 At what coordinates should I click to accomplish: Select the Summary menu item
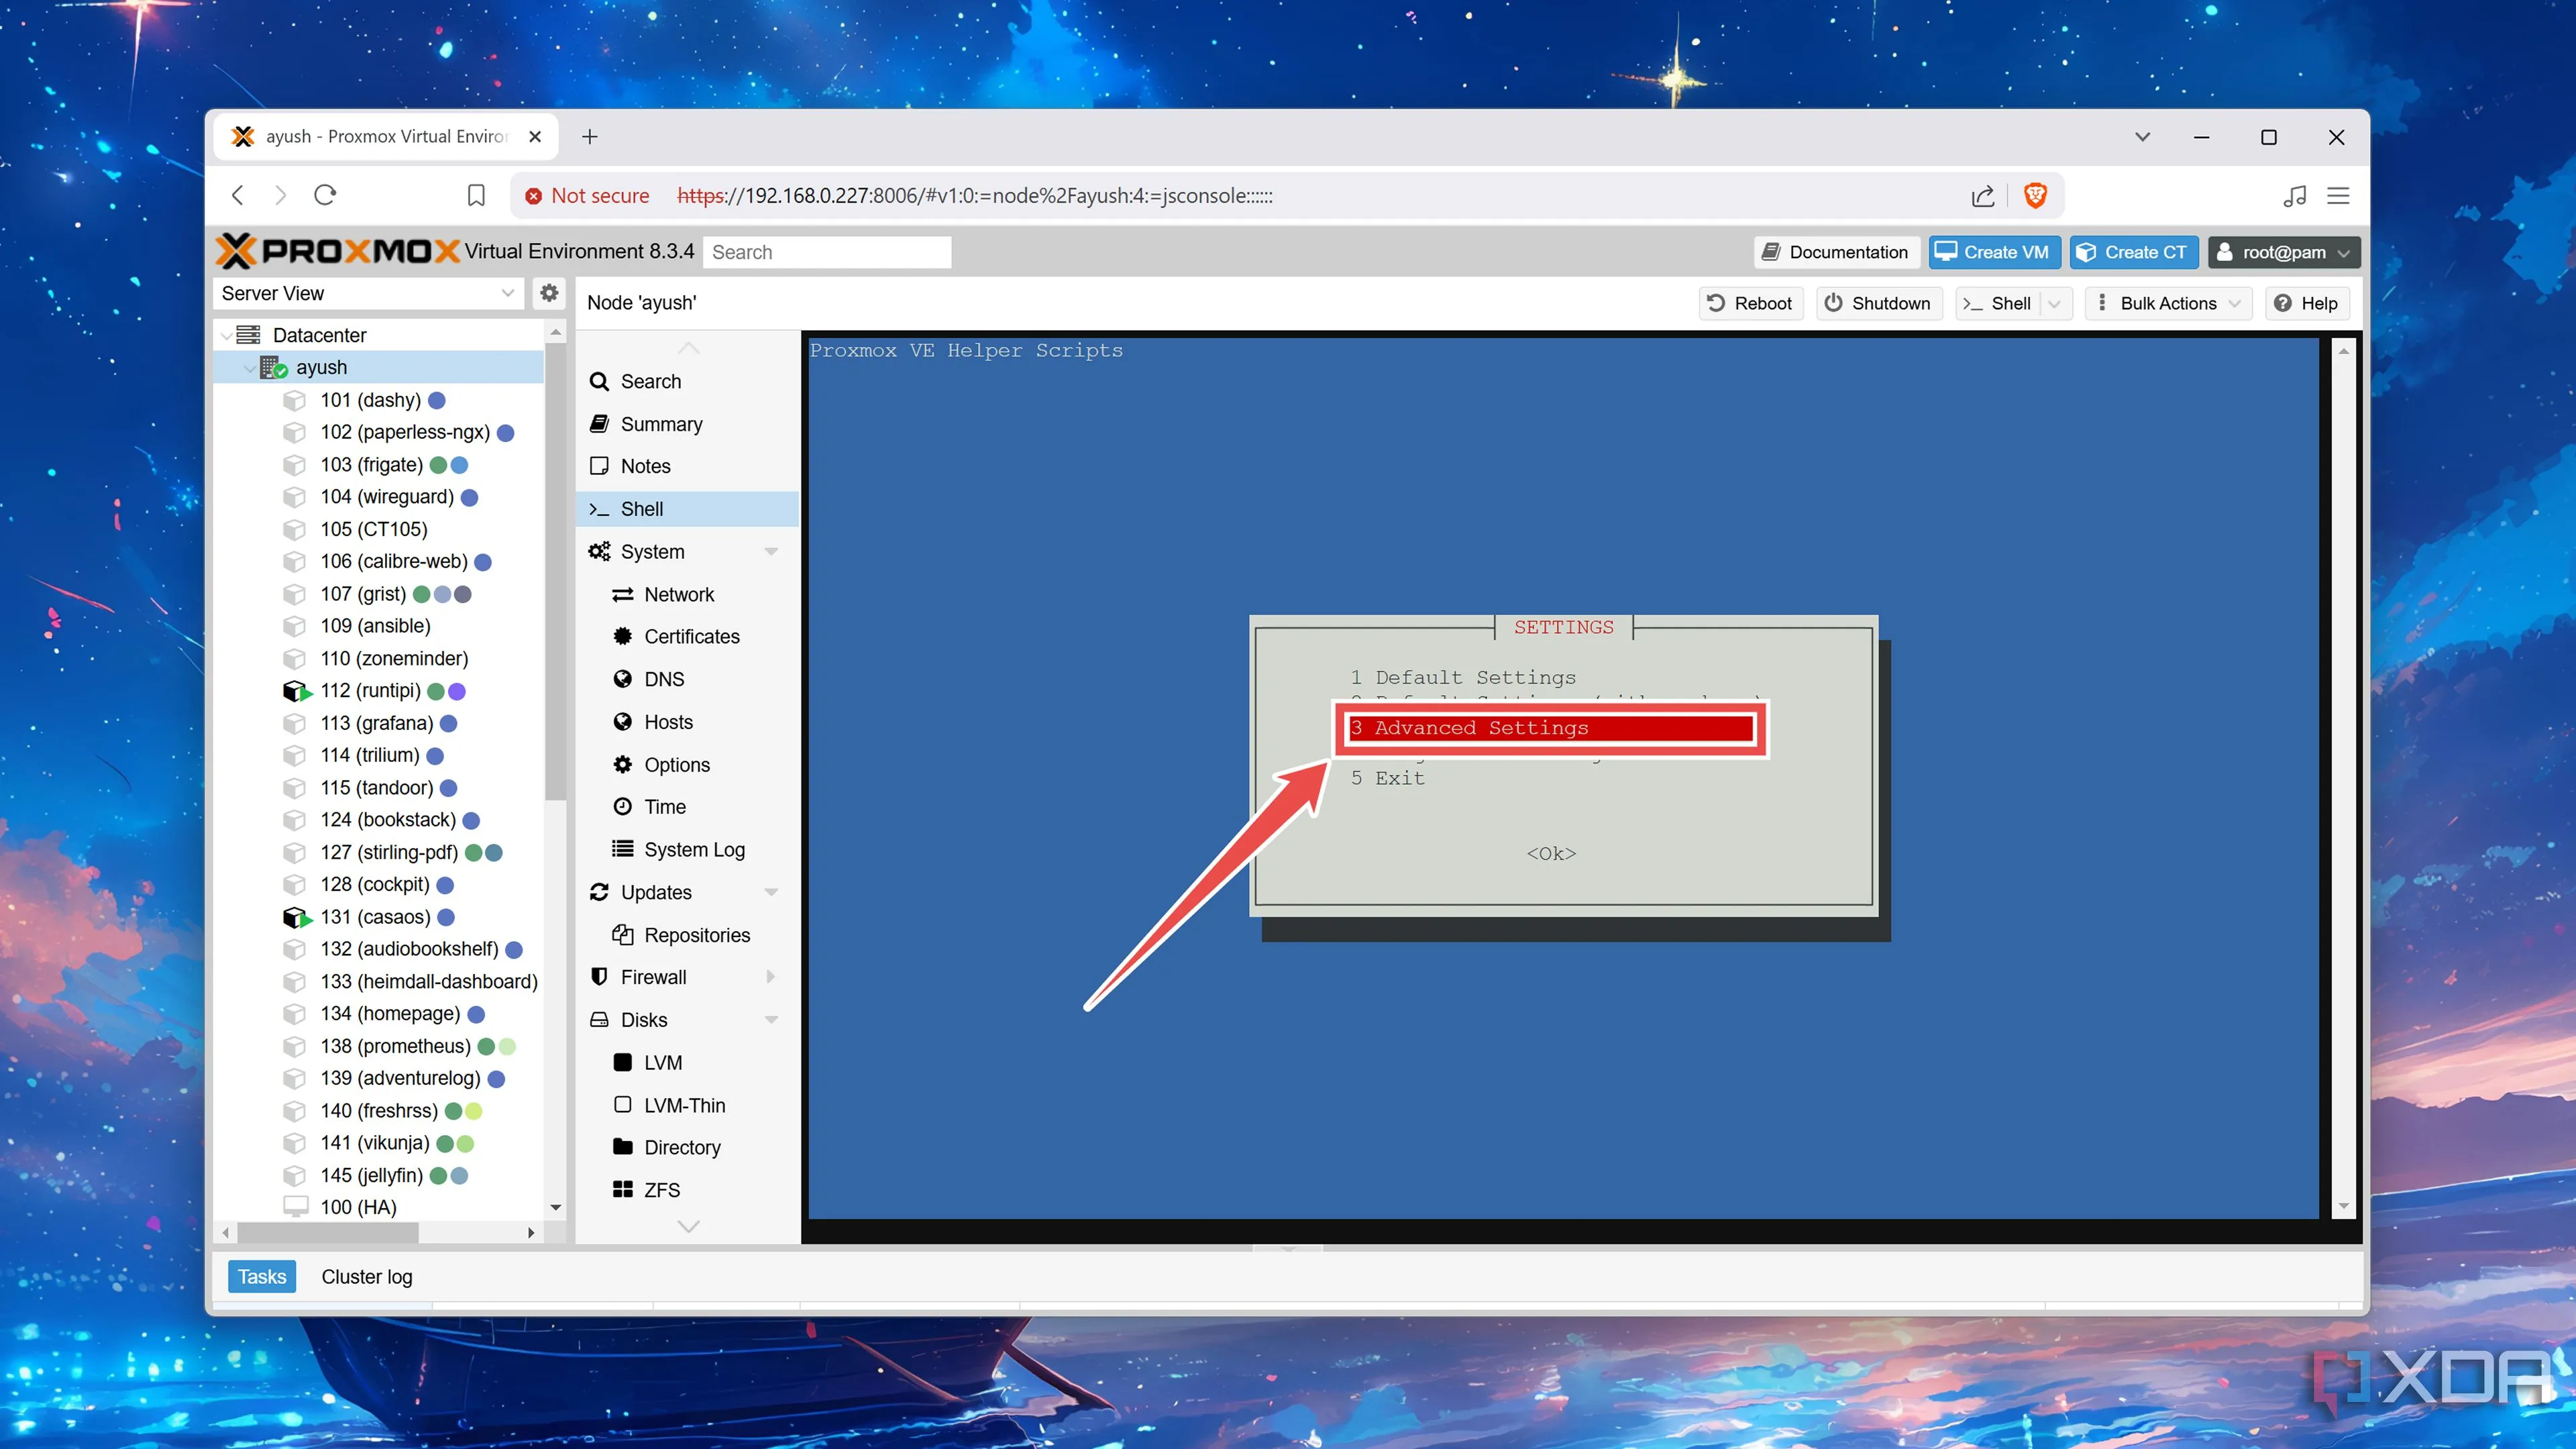click(x=661, y=424)
